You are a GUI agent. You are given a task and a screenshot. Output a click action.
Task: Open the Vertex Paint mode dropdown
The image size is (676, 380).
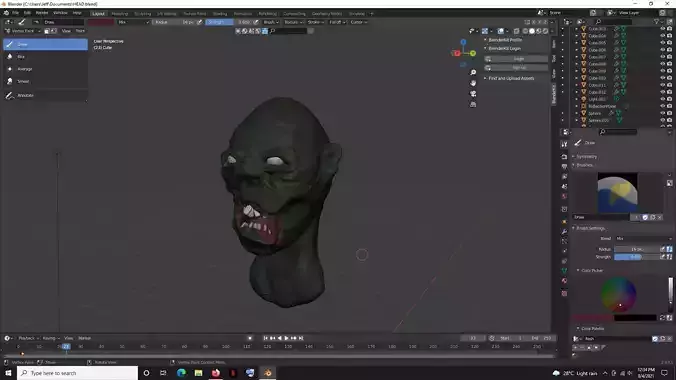[x=22, y=31]
